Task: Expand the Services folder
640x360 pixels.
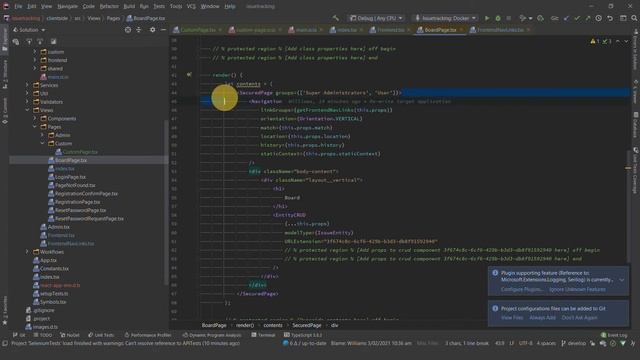Action: [x=27, y=85]
